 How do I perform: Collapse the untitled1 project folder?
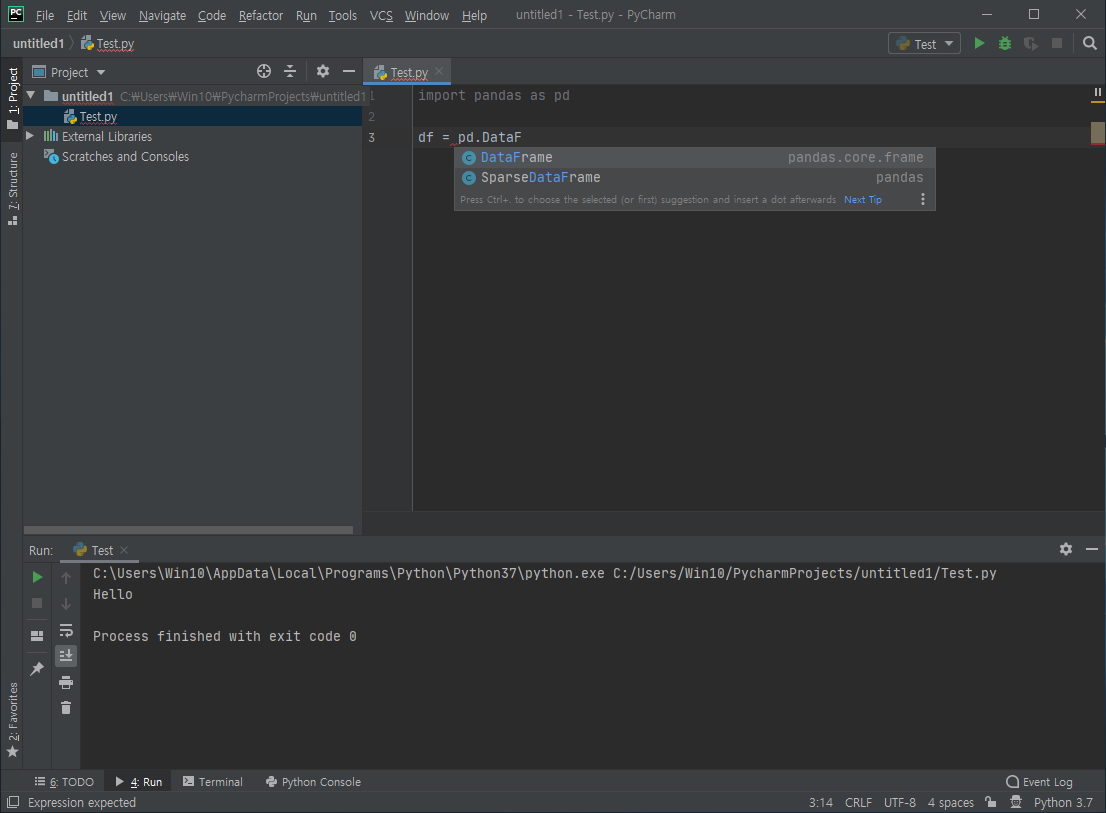[30, 95]
